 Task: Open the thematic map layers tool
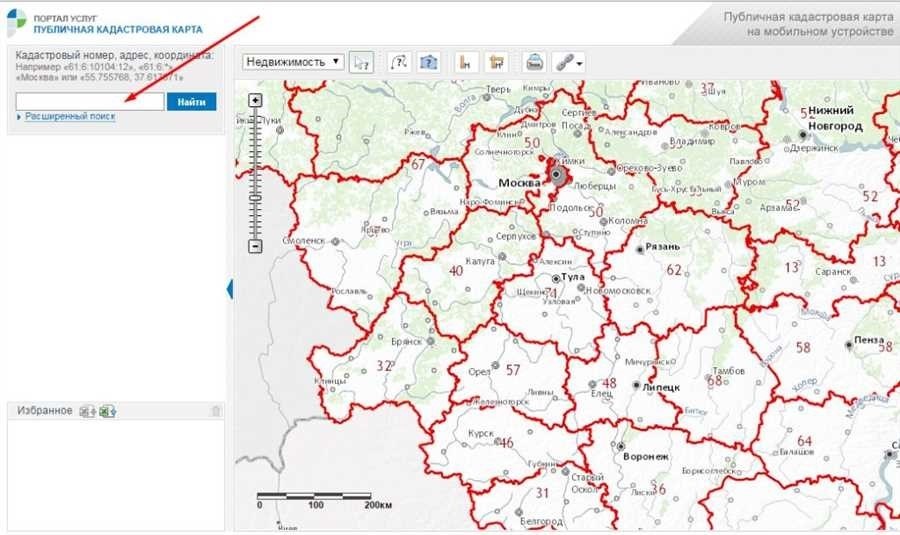(495, 62)
